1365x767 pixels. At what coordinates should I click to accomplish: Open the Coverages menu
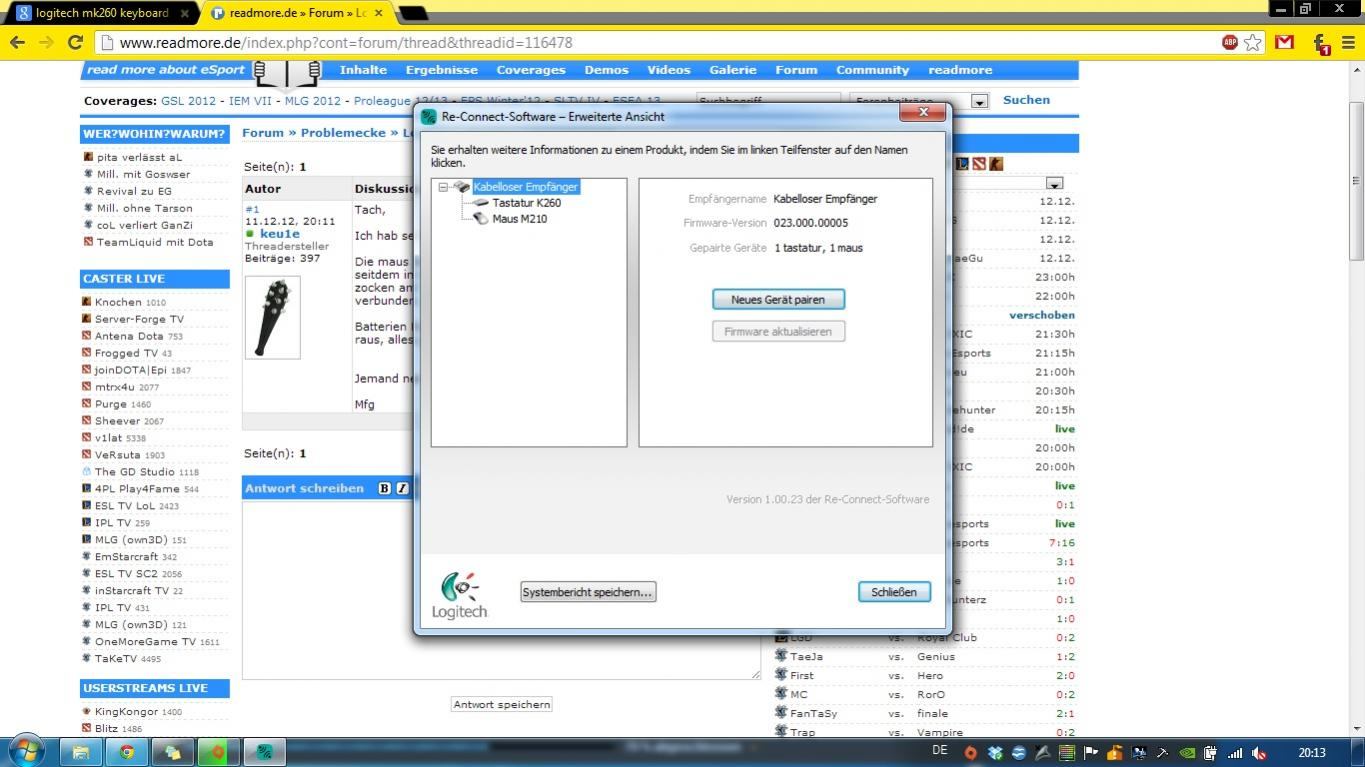pyautogui.click(x=531, y=70)
